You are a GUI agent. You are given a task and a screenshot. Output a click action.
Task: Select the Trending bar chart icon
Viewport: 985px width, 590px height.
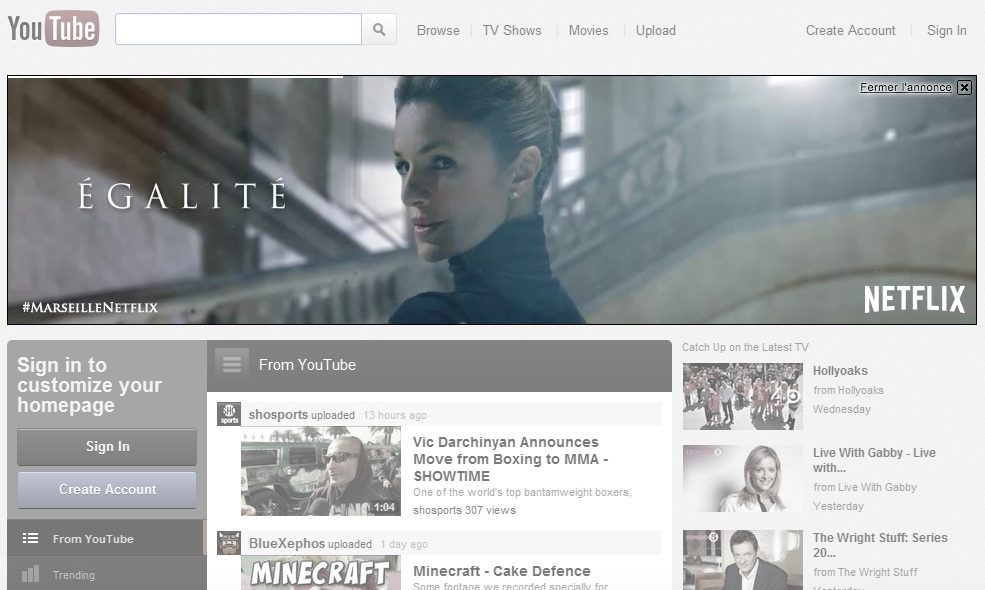31,574
